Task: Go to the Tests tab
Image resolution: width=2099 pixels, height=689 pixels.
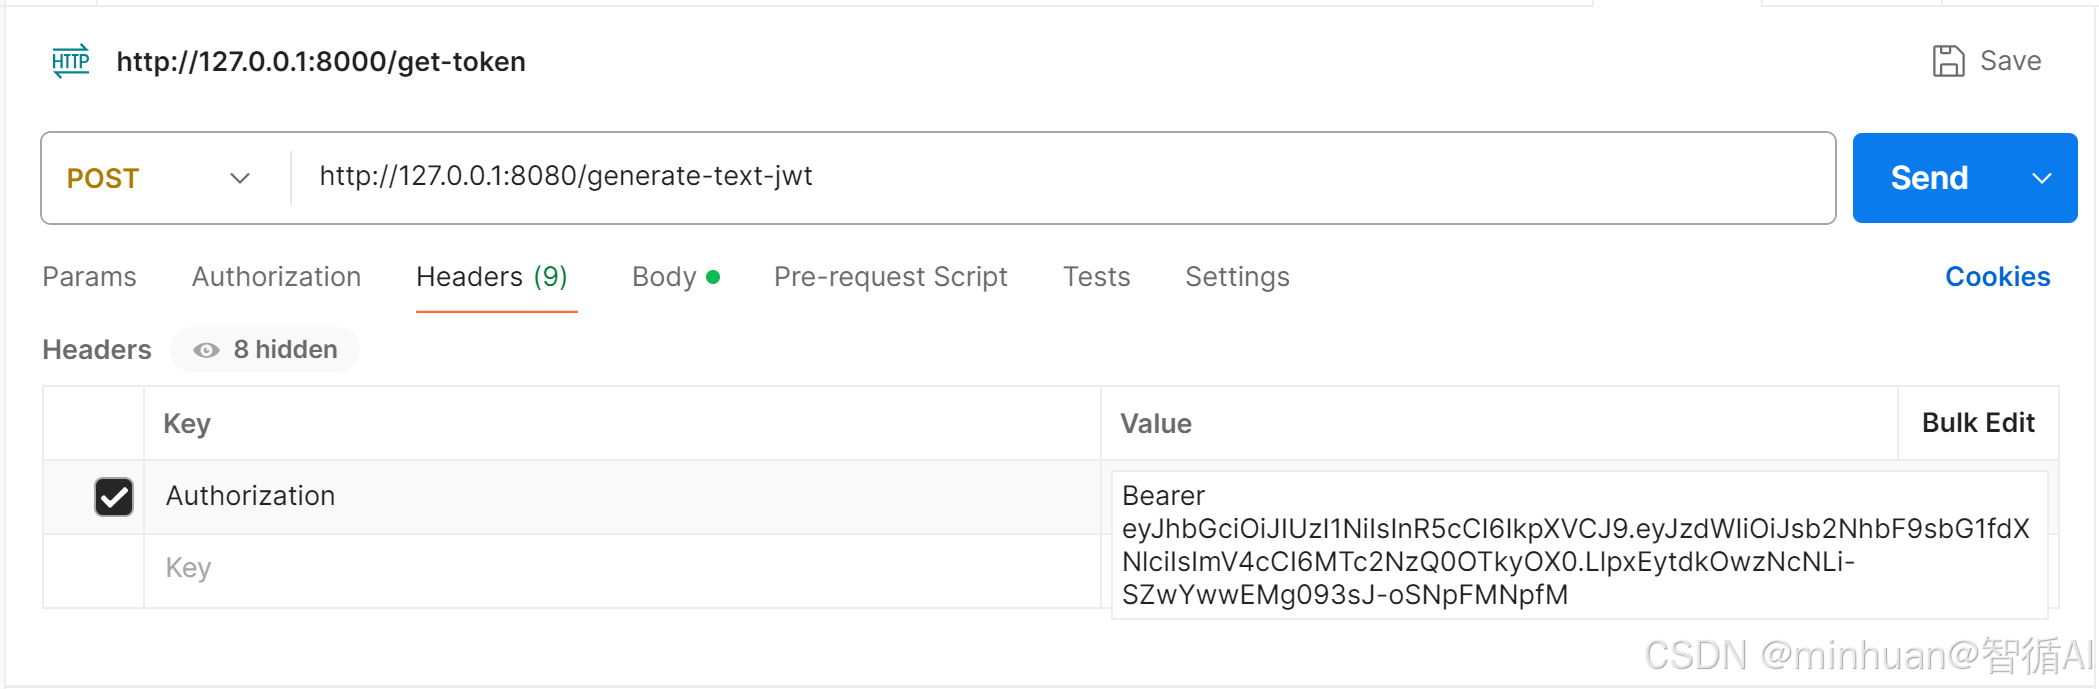Action: pyautogui.click(x=1096, y=277)
